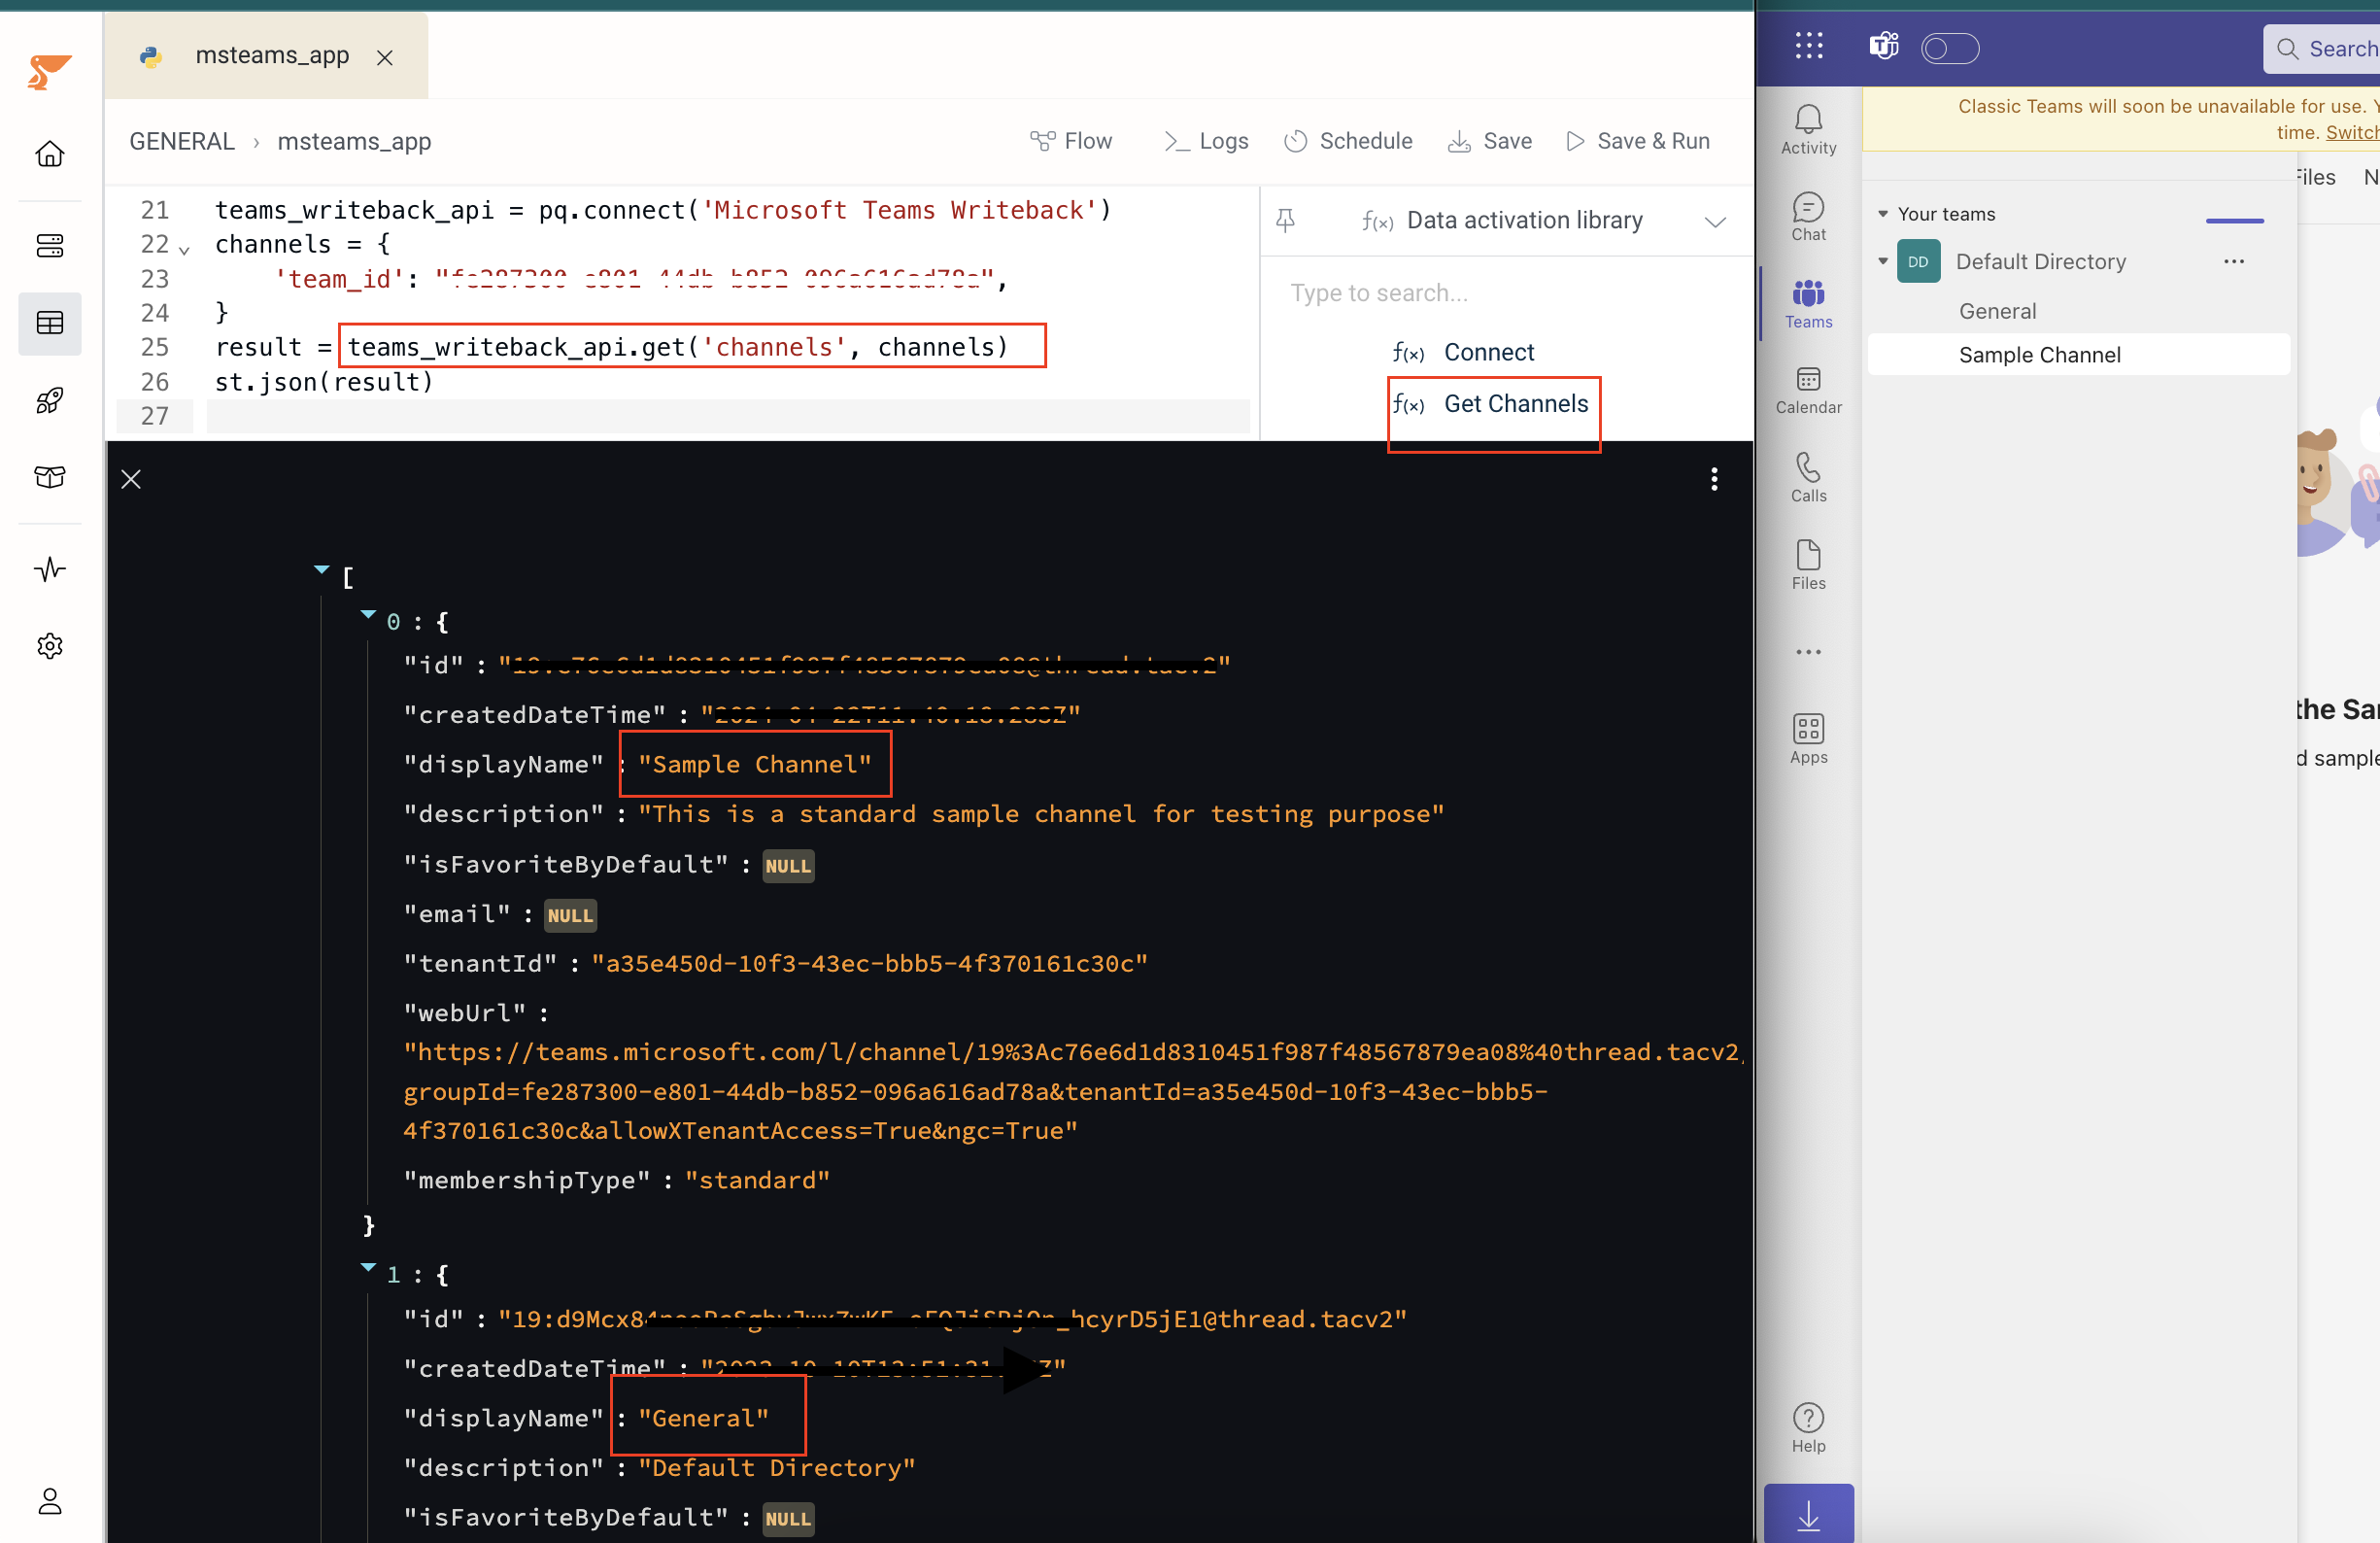
Task: Open Apps in the Teams rail
Action: [1808, 739]
